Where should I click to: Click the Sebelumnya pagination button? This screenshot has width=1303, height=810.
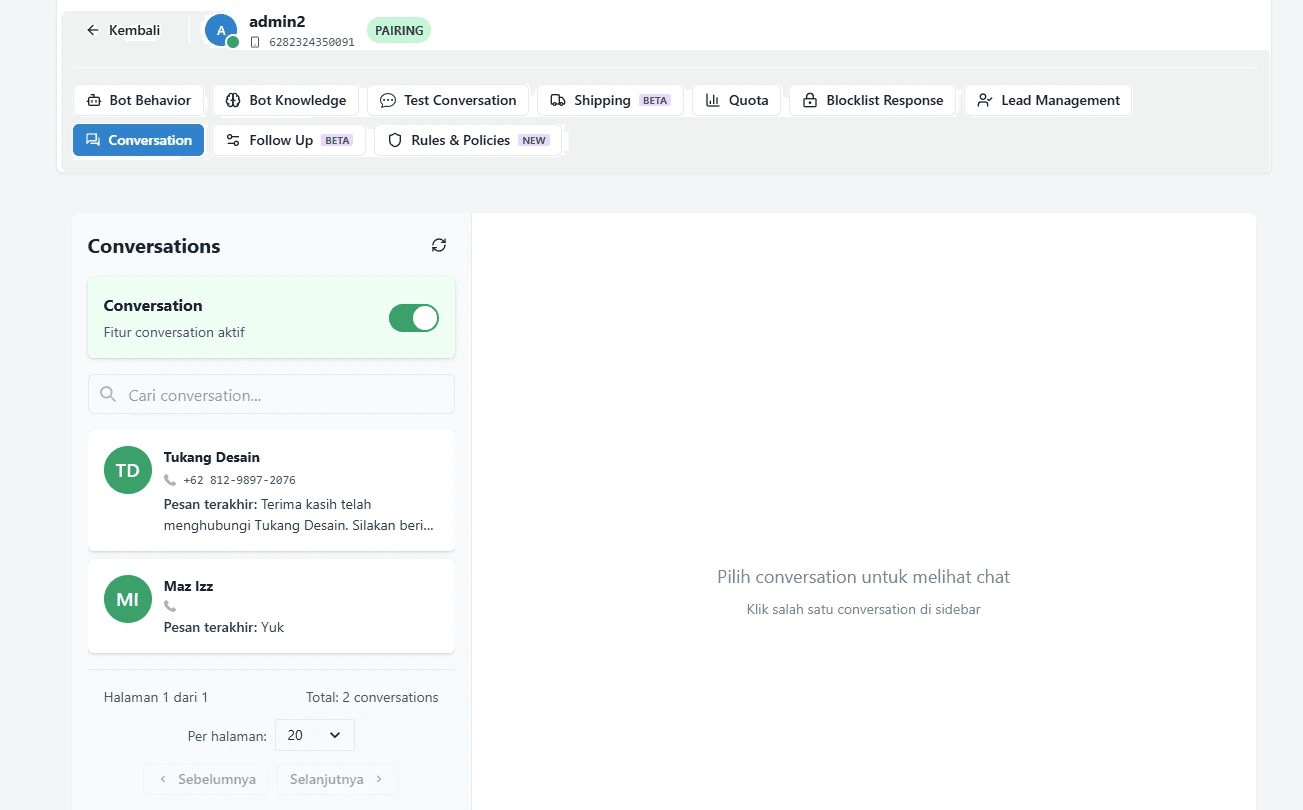(206, 779)
